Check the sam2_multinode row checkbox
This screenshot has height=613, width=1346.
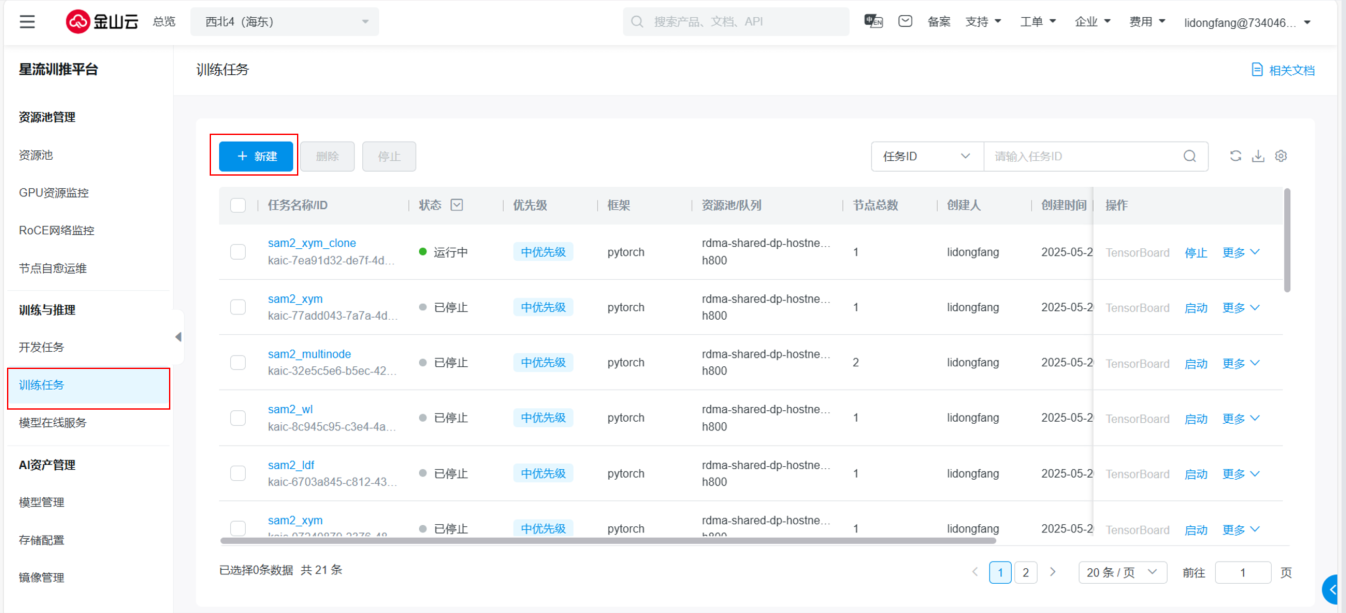pos(238,363)
